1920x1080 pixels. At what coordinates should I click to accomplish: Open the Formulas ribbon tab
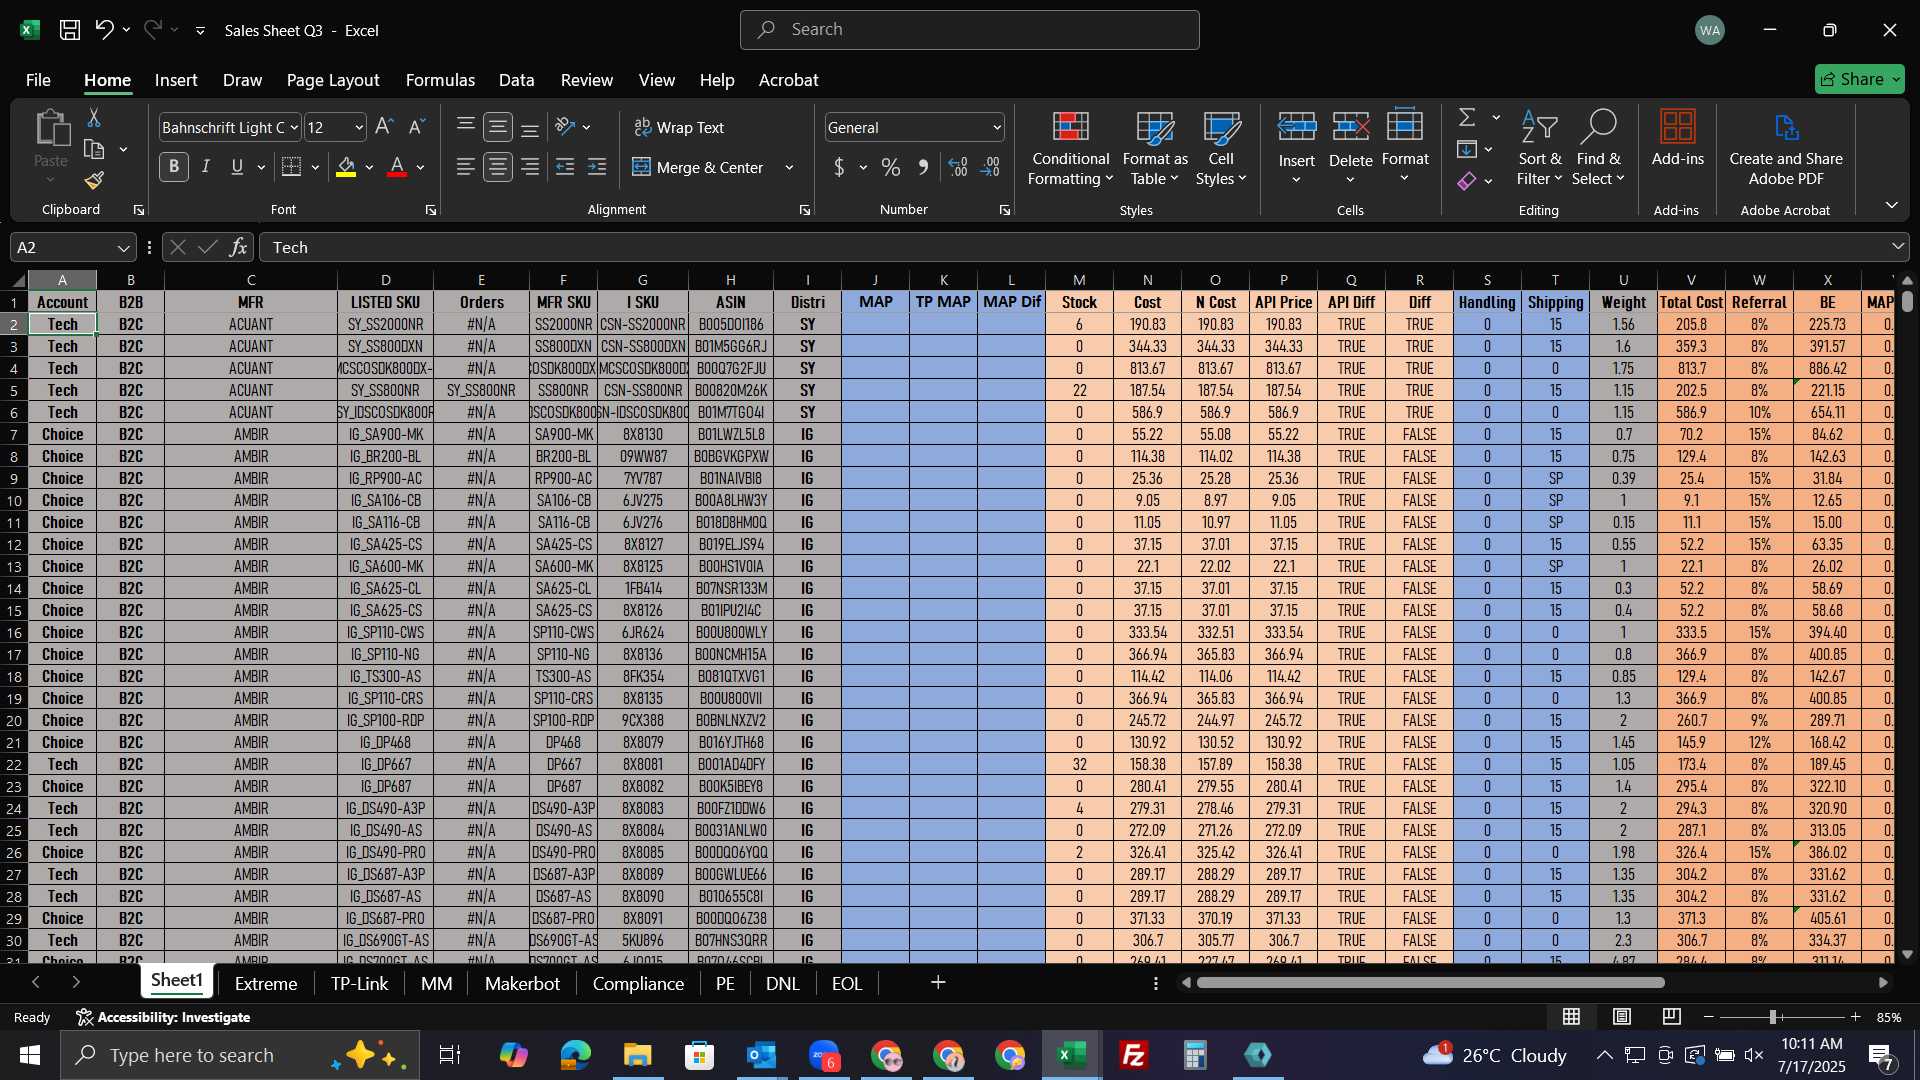tap(440, 80)
